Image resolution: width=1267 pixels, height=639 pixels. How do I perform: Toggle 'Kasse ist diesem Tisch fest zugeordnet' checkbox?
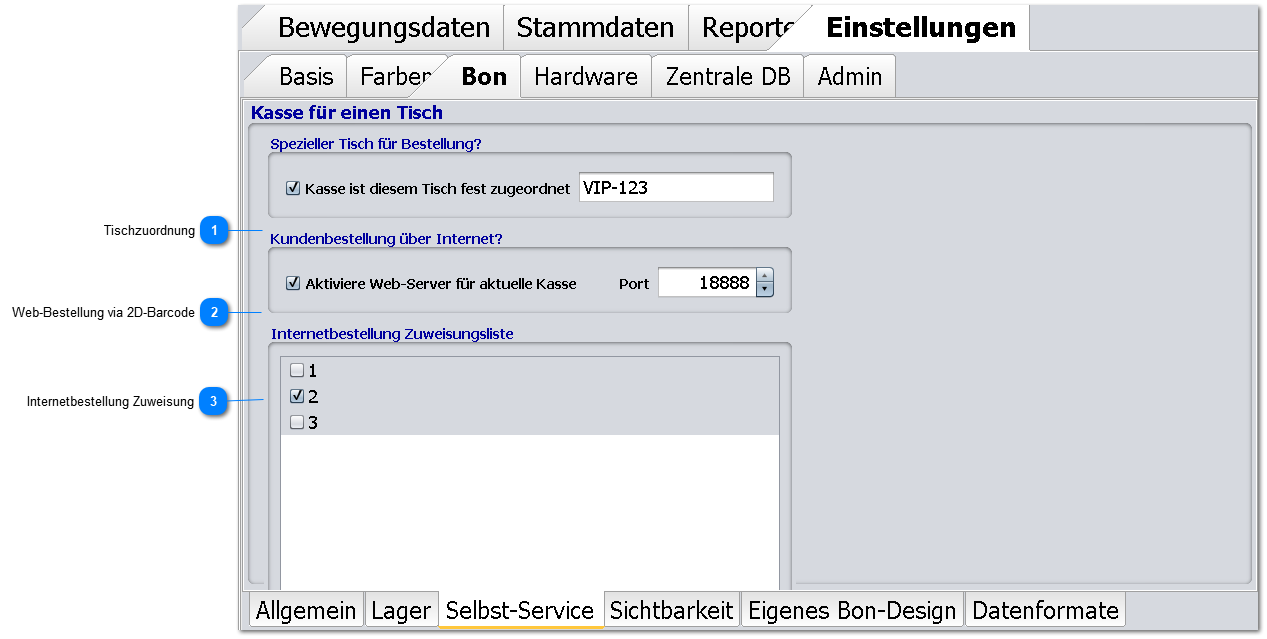point(293,188)
